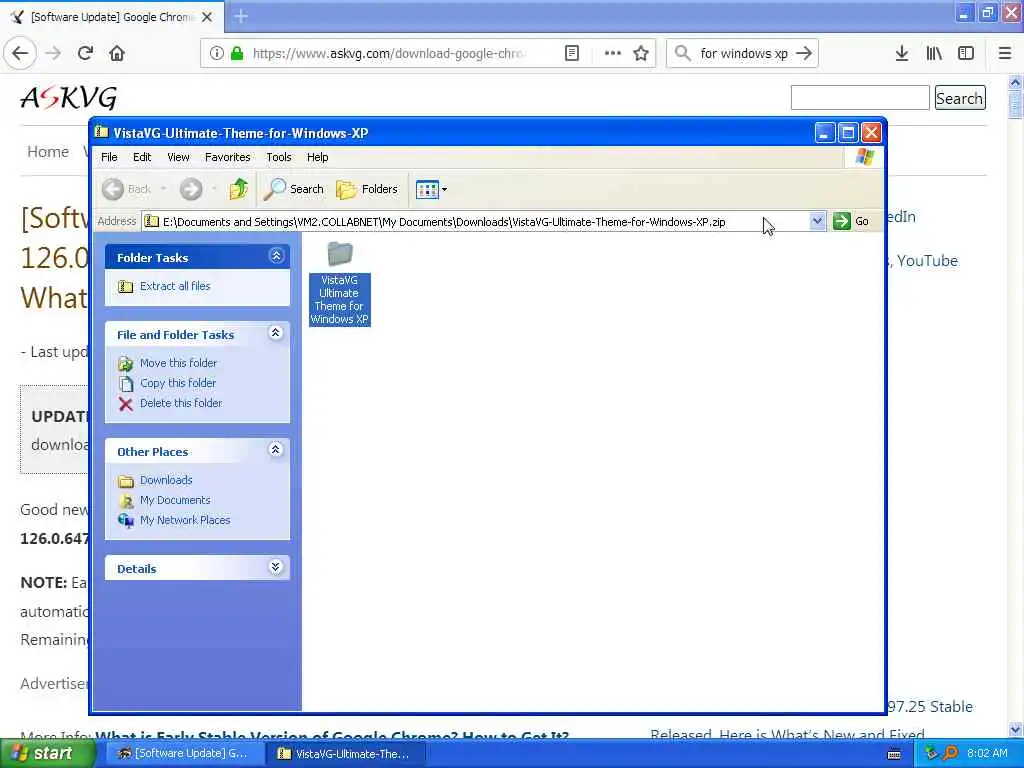Click system tray magnifier icon
Viewport: 1024px width, 768px height.
click(951, 753)
